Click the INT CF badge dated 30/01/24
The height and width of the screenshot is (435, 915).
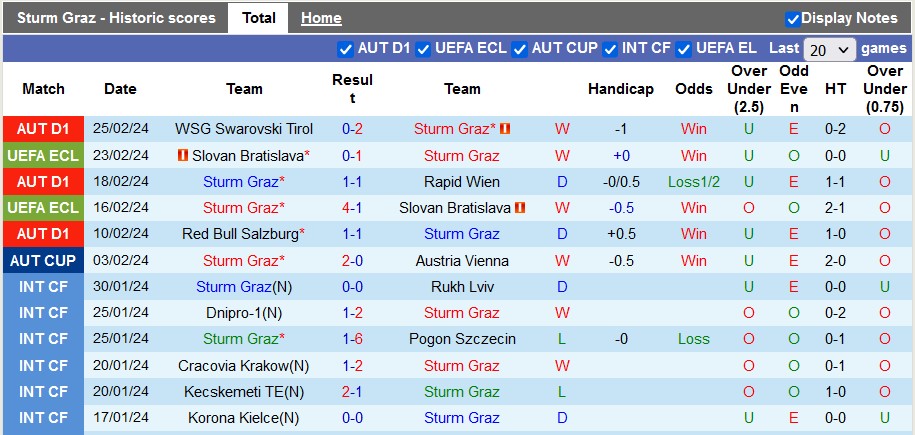(x=43, y=286)
